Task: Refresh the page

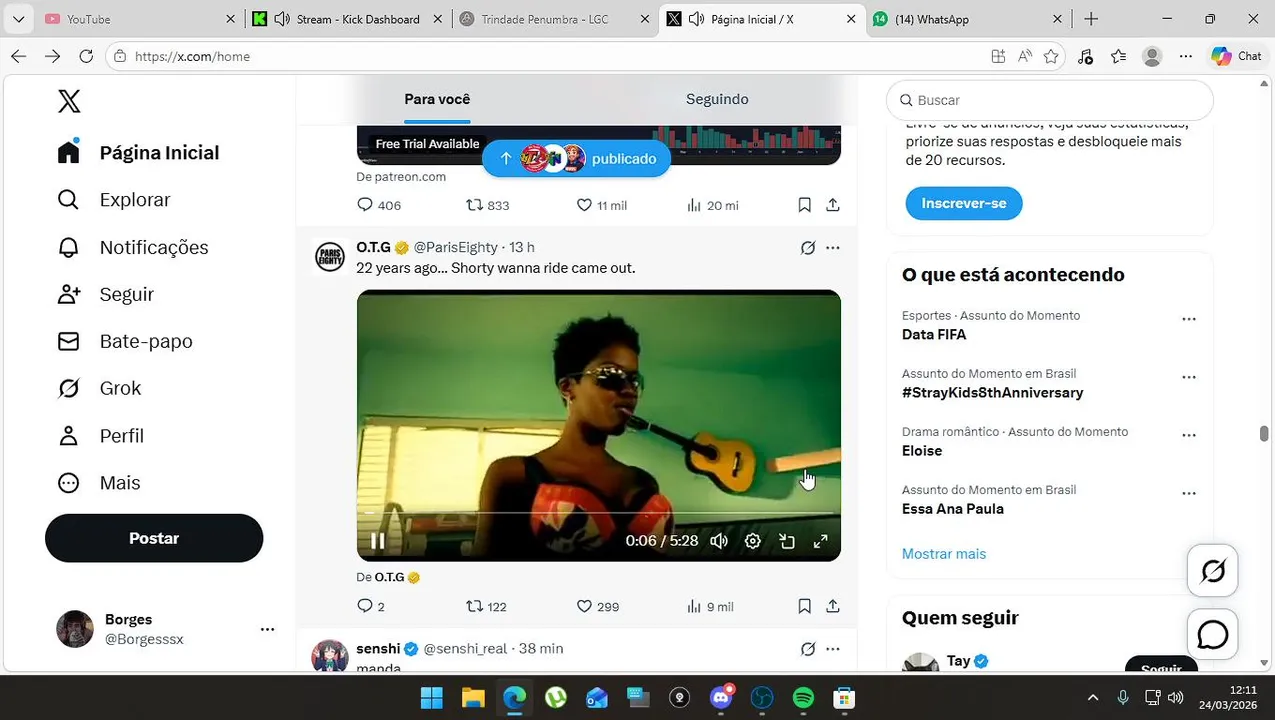Action: tap(86, 56)
